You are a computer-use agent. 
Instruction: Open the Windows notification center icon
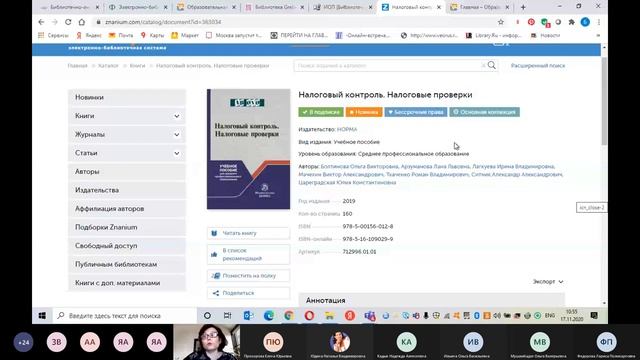coord(594,316)
